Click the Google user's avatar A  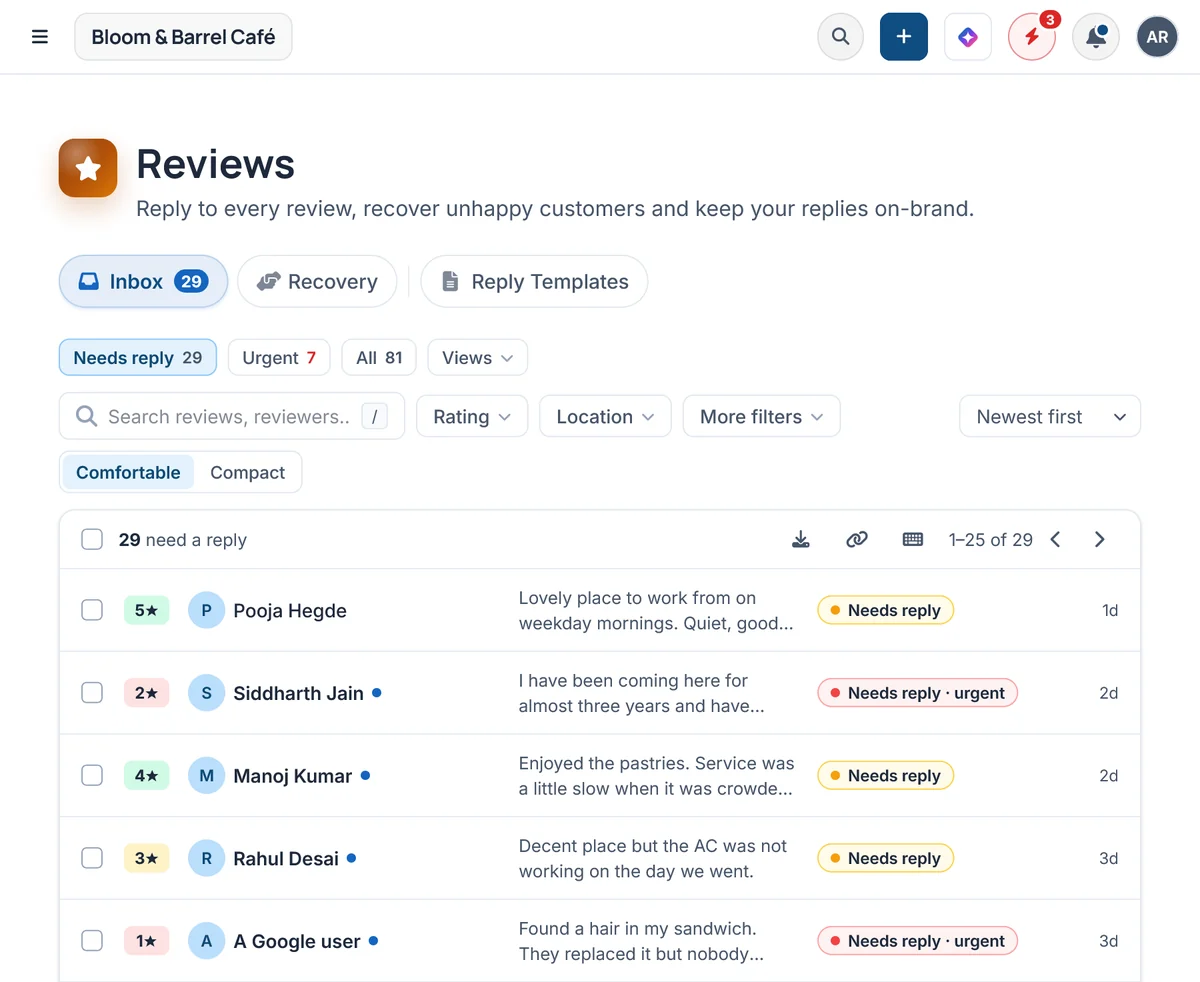[206, 941]
